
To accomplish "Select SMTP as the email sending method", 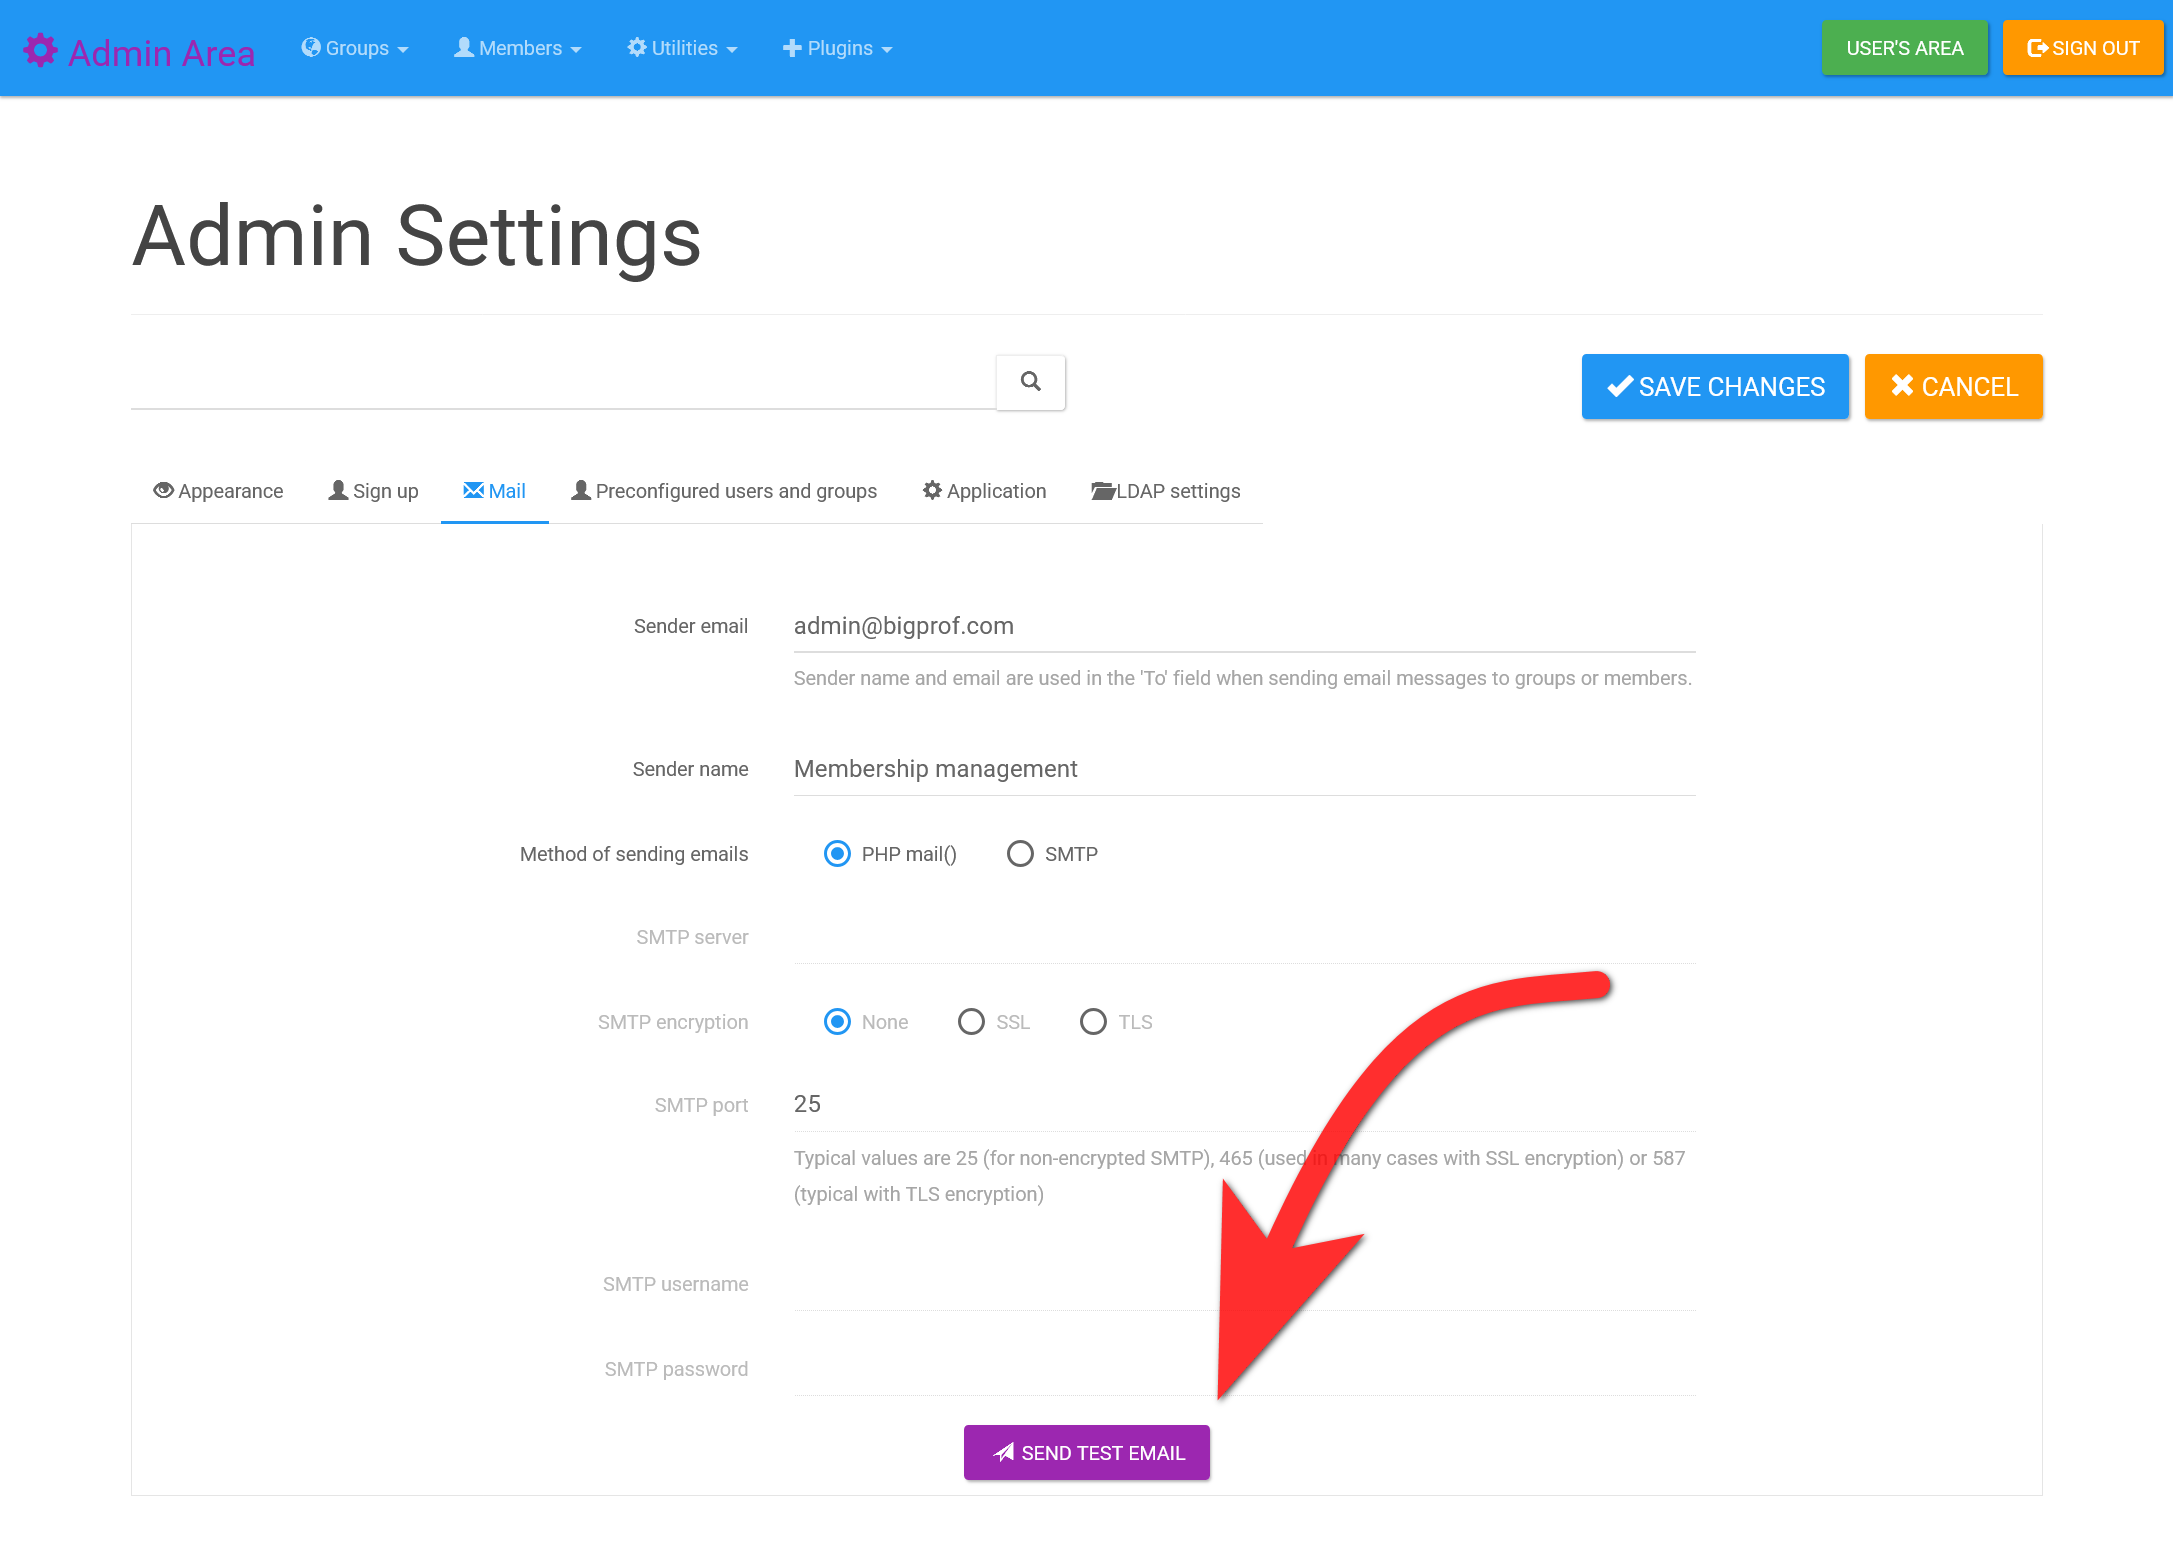I will (x=1020, y=853).
